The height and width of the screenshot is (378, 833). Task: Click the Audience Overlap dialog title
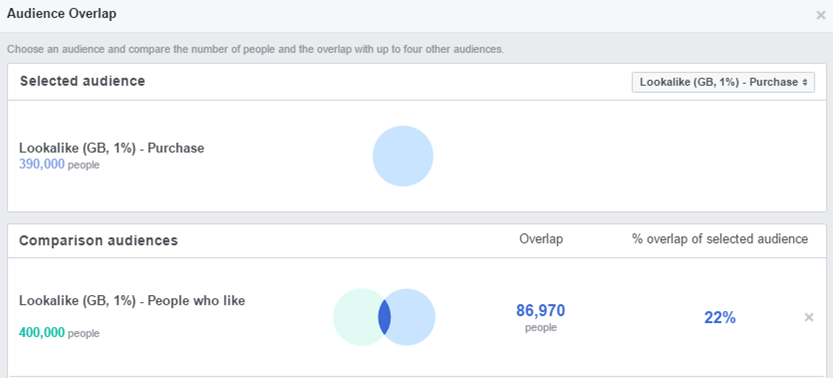tap(62, 14)
